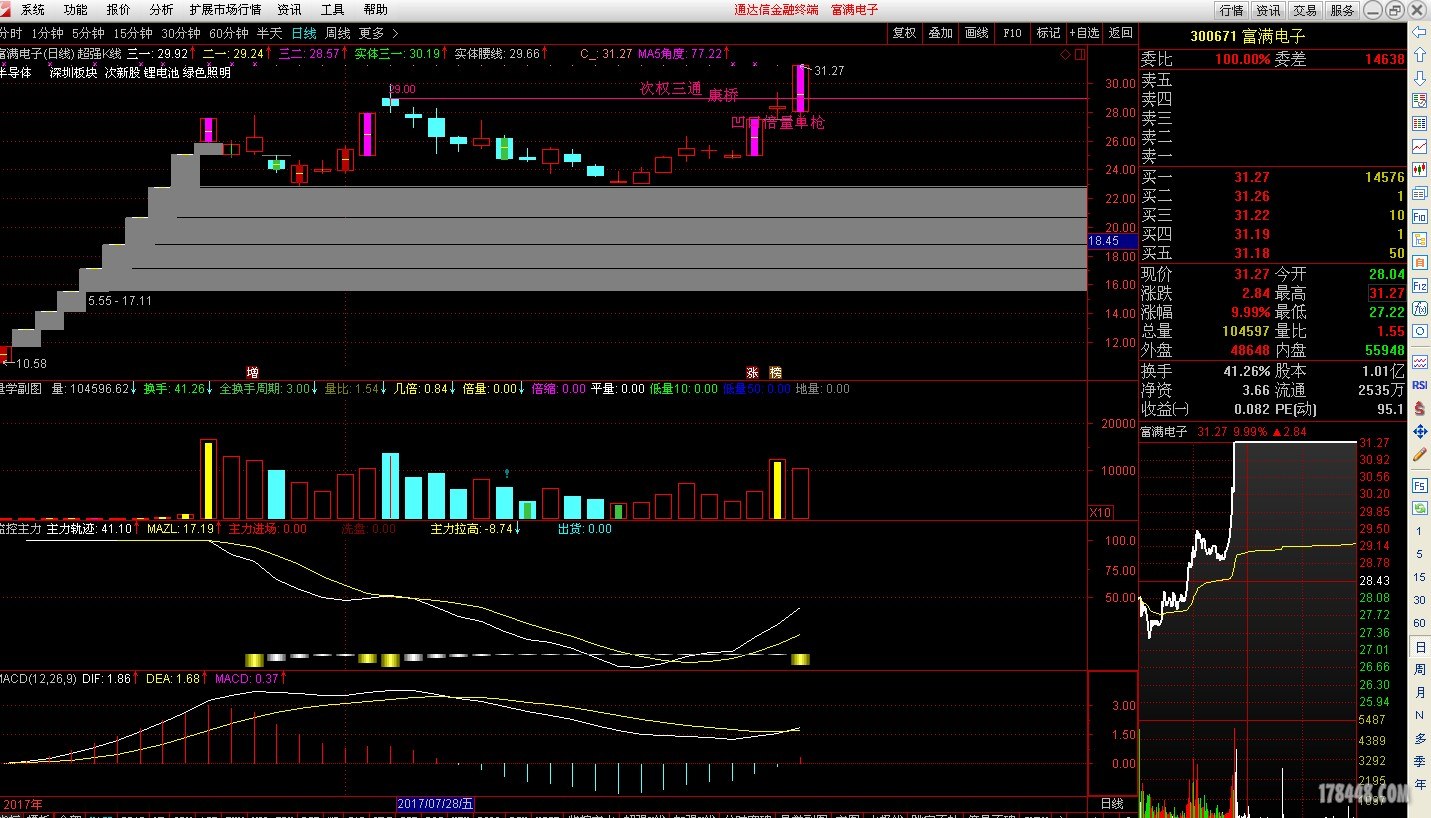
Task: Open the F10 company info sidebar icon
Action: click(1419, 218)
